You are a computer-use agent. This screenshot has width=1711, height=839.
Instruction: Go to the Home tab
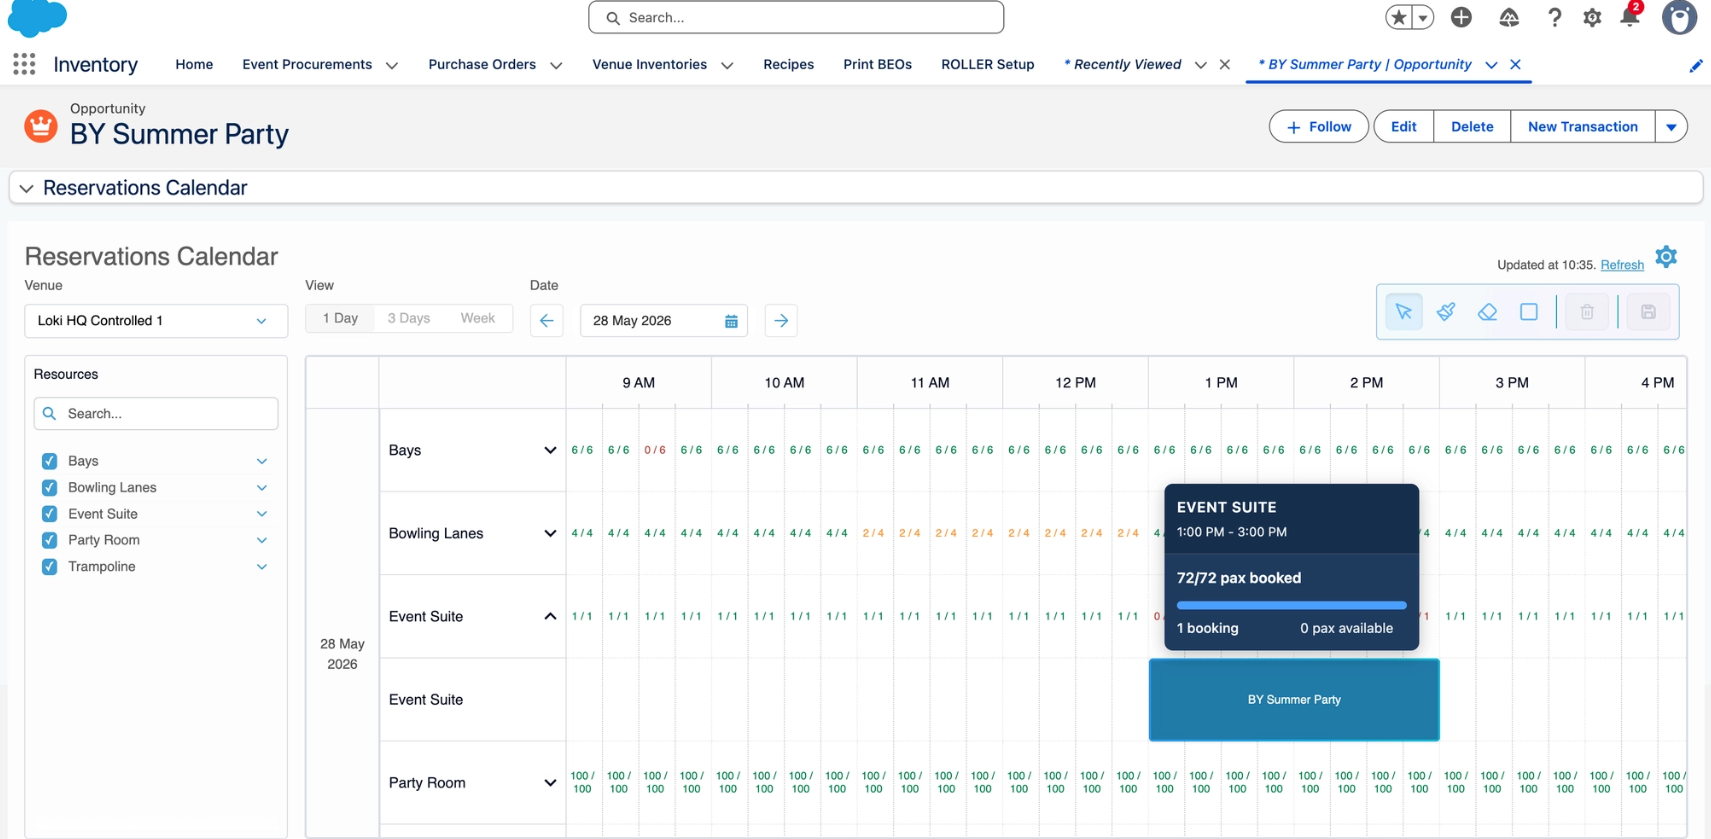[x=194, y=64]
